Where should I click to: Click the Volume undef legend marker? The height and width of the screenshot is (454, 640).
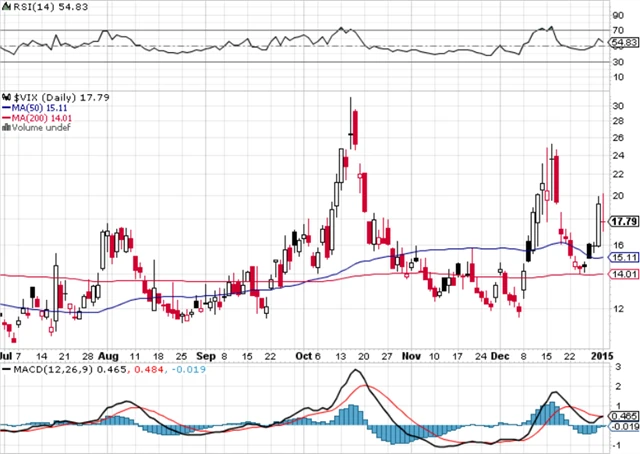[5, 128]
